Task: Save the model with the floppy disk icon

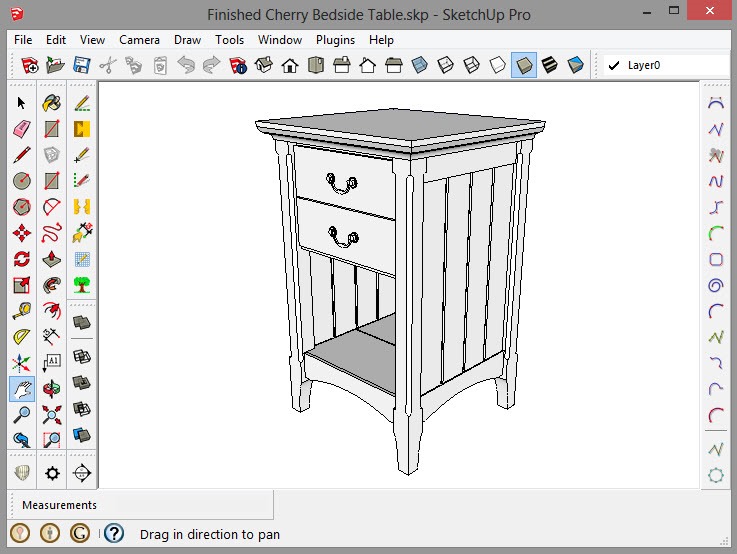Action: (x=81, y=66)
